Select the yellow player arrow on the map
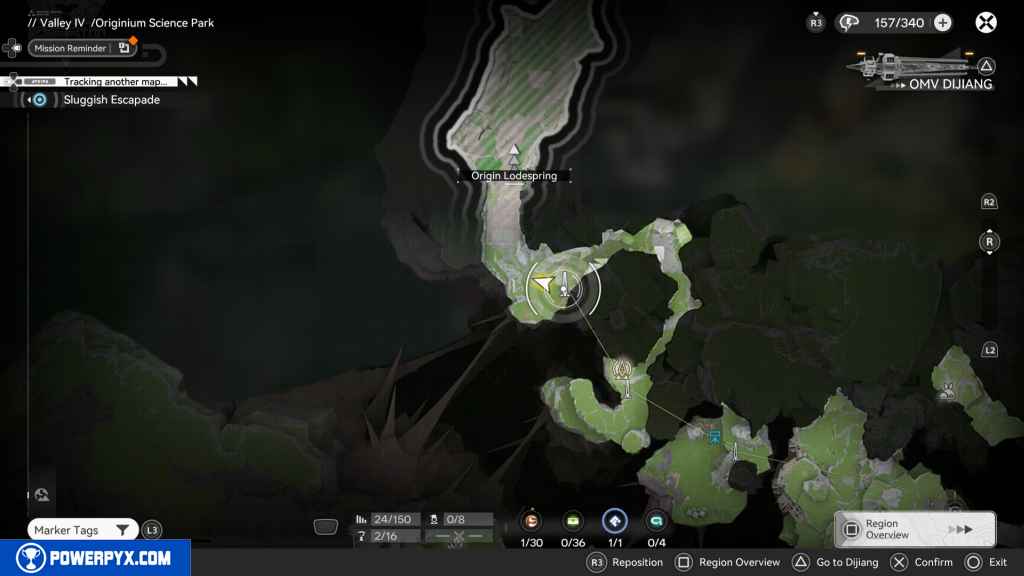 pyautogui.click(x=542, y=285)
